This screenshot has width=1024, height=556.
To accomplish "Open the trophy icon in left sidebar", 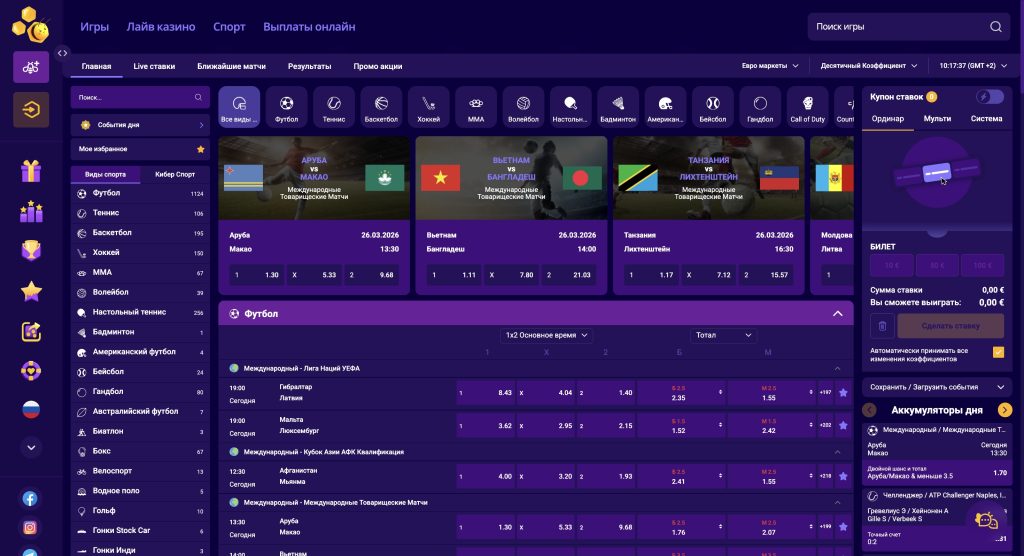I will pyautogui.click(x=31, y=250).
